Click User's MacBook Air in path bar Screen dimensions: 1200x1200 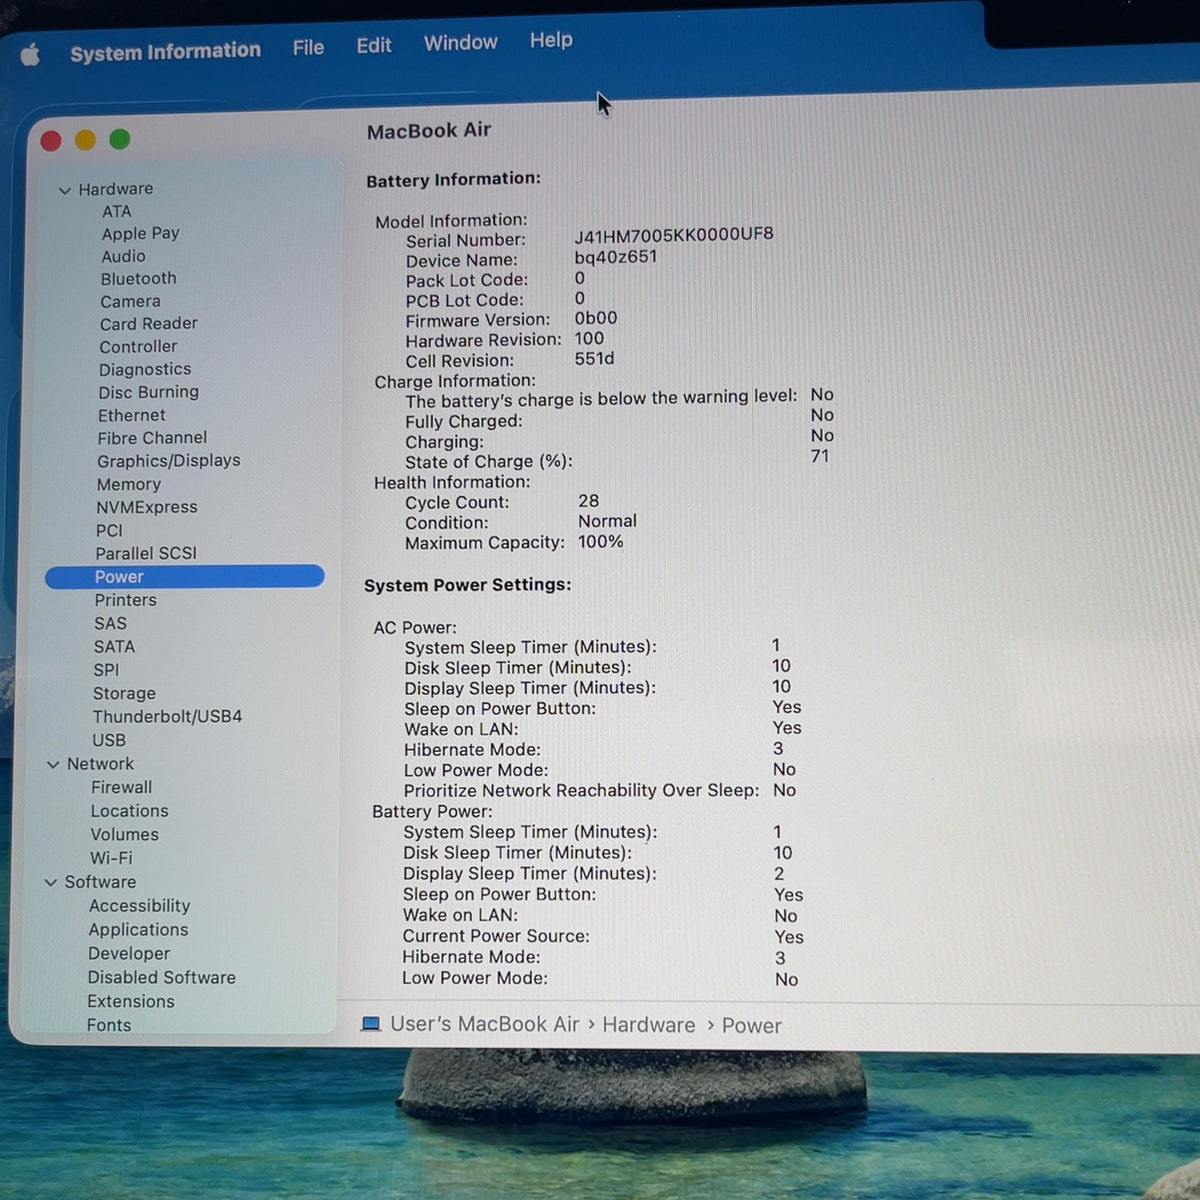pyautogui.click(x=484, y=1024)
